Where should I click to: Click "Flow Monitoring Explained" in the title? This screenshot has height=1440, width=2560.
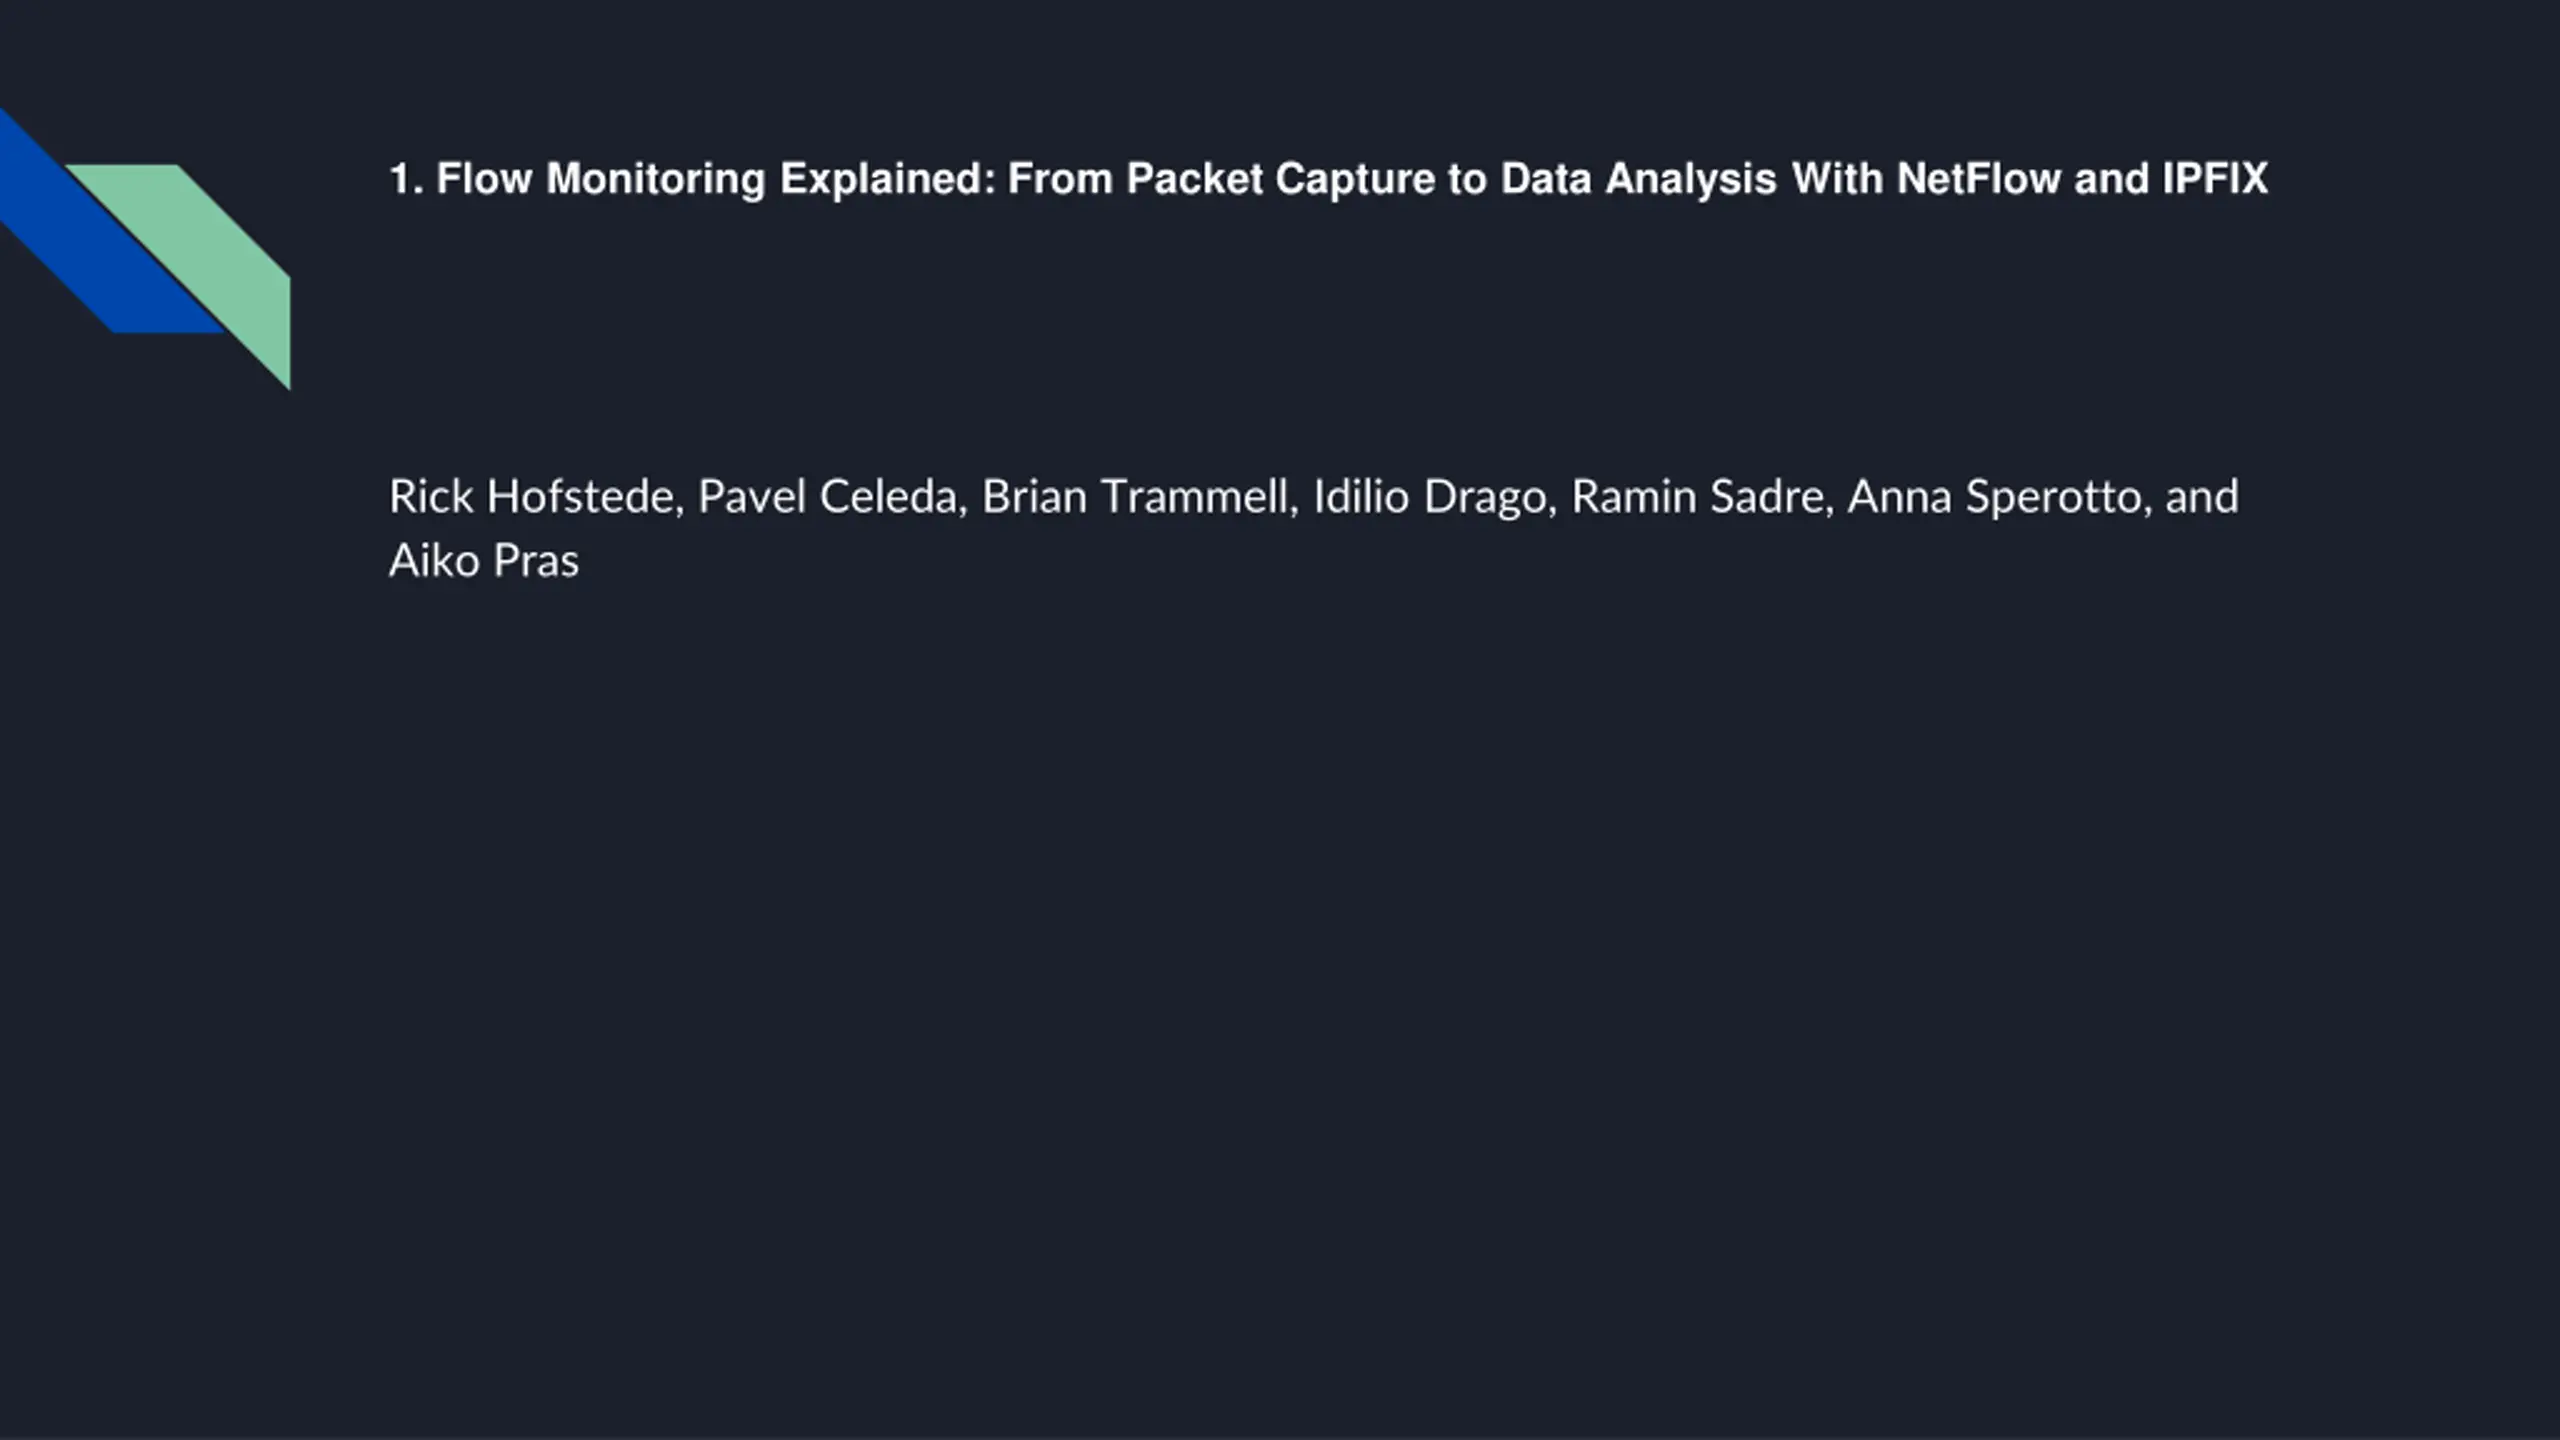pyautogui.click(x=716, y=180)
